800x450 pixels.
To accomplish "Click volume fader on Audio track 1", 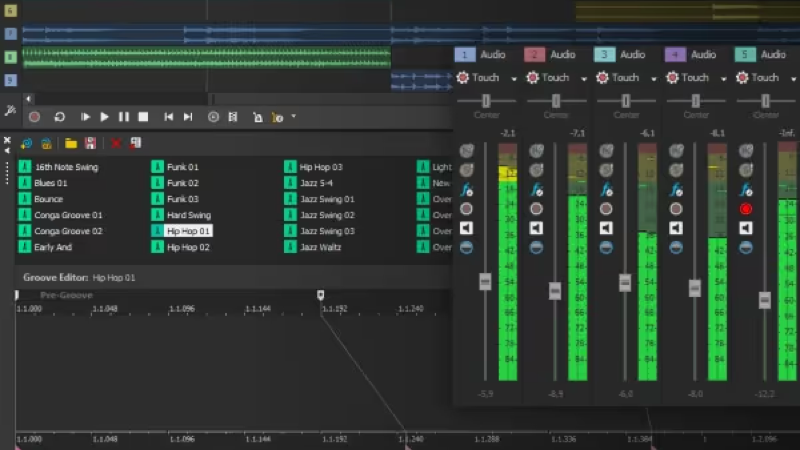I will [x=485, y=281].
